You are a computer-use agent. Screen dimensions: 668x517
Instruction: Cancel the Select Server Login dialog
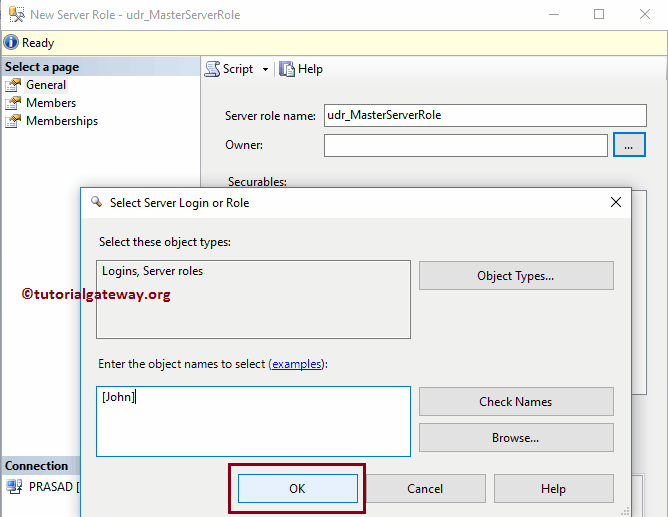point(425,489)
